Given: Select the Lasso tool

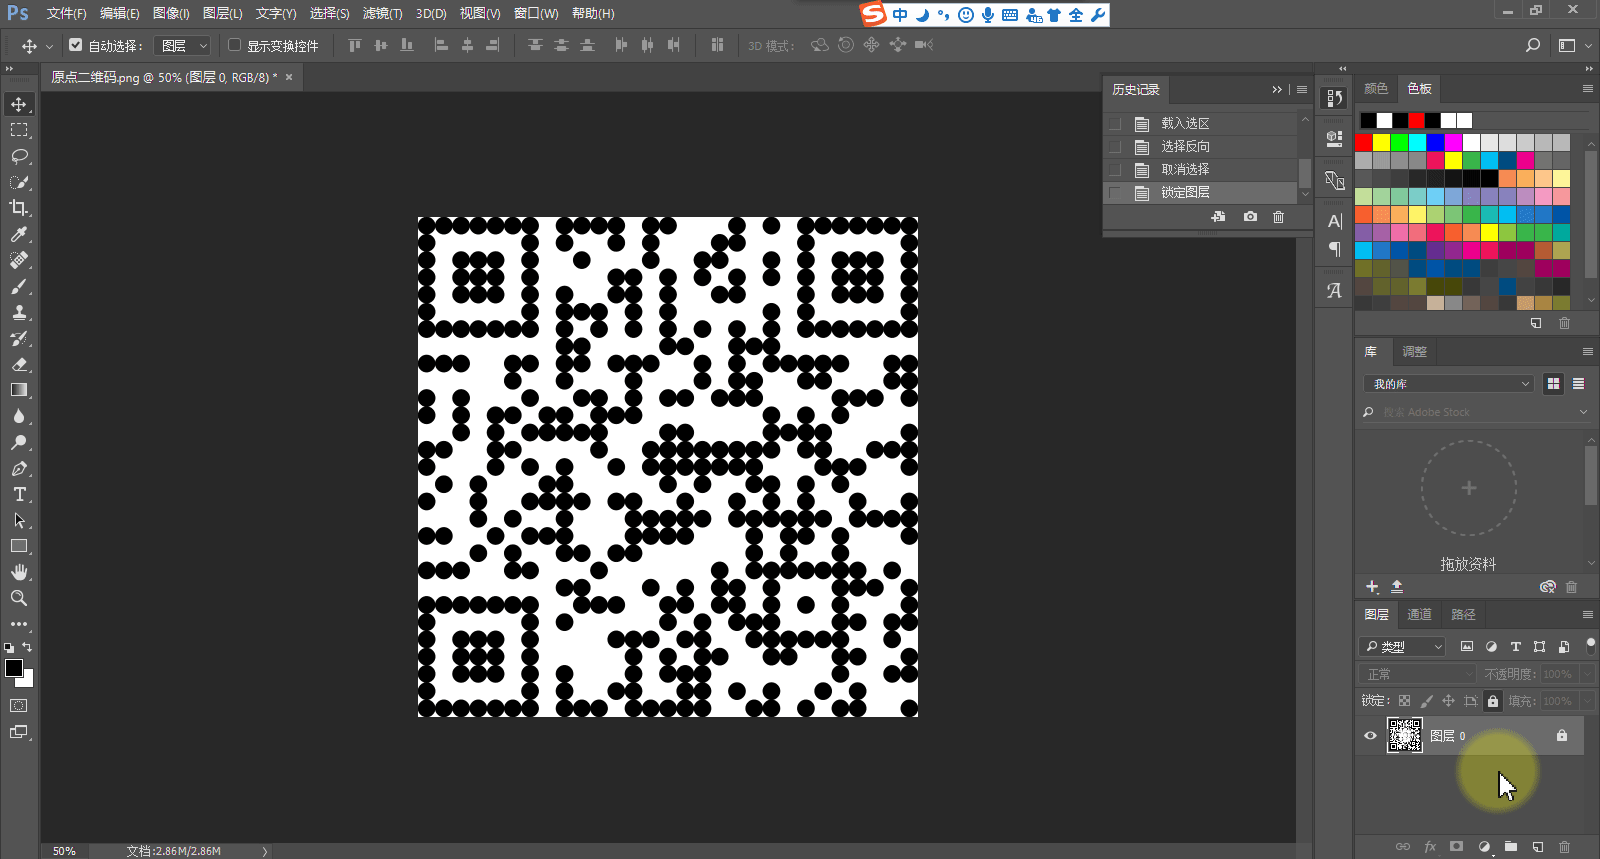Looking at the screenshot, I should point(19,156).
